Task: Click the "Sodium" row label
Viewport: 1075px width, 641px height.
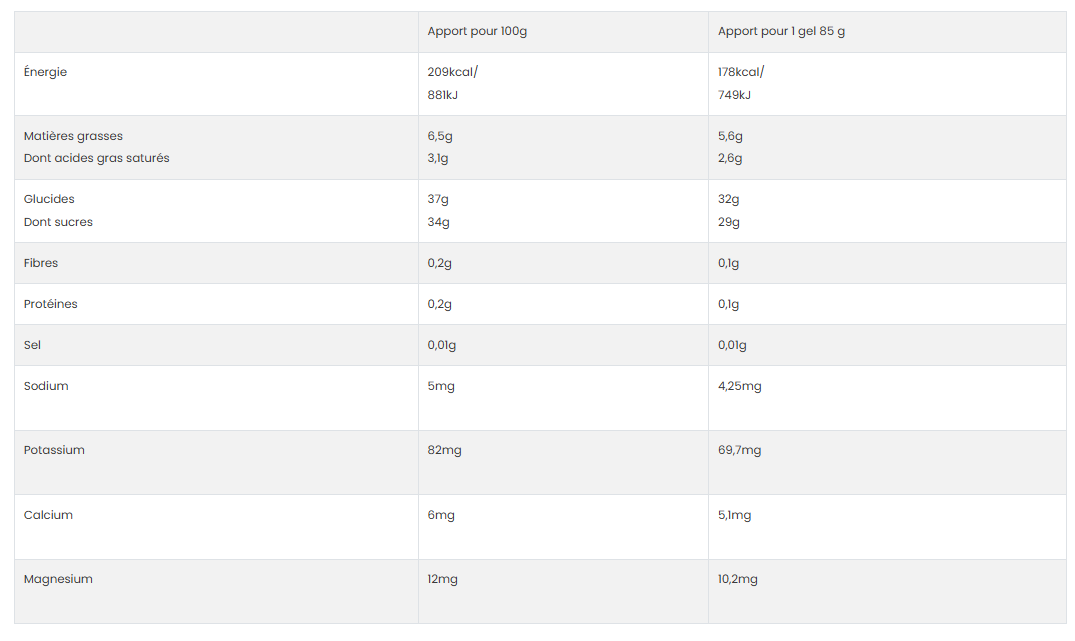Action: tap(46, 386)
